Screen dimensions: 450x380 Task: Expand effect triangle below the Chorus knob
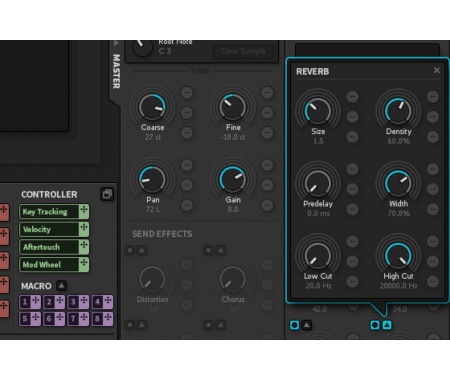[220, 325]
